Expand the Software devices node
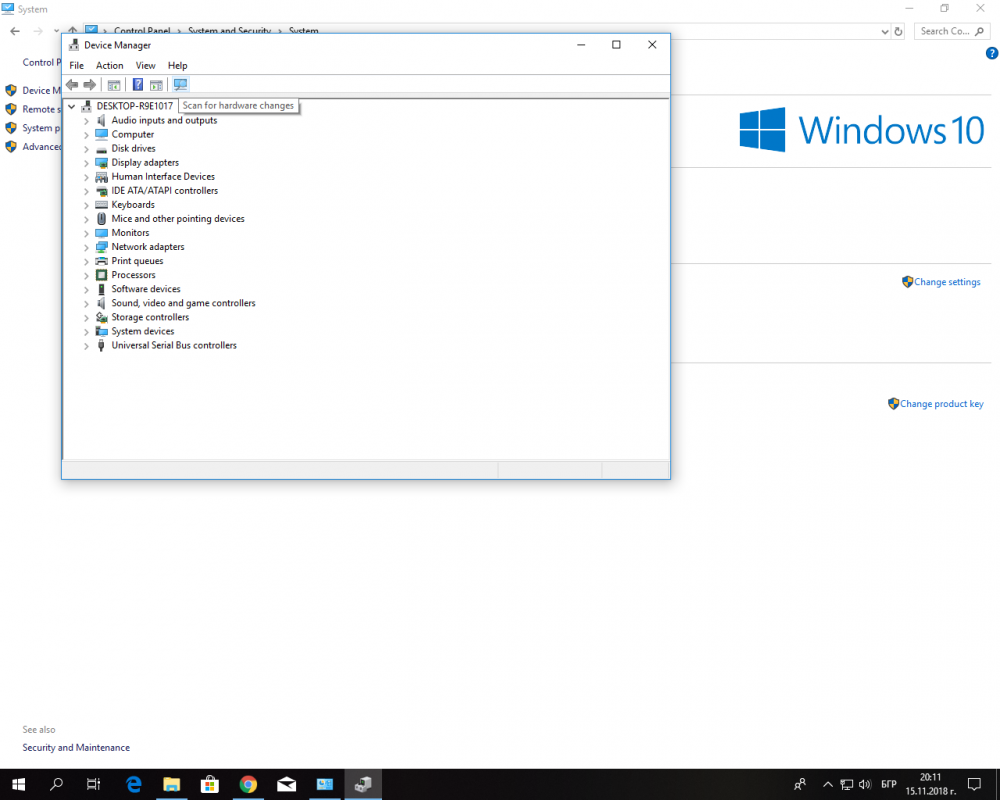This screenshot has width=1000, height=800. [x=86, y=289]
